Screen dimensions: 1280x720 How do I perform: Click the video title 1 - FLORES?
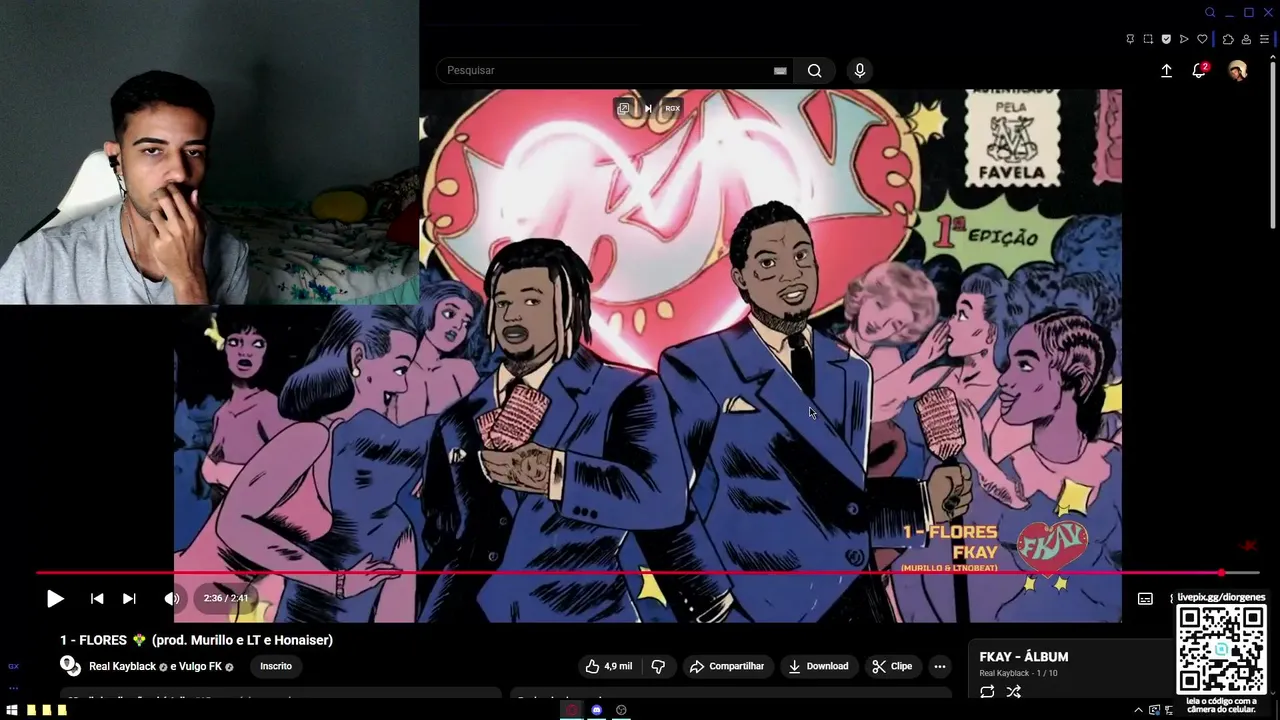pyautogui.click(x=196, y=640)
